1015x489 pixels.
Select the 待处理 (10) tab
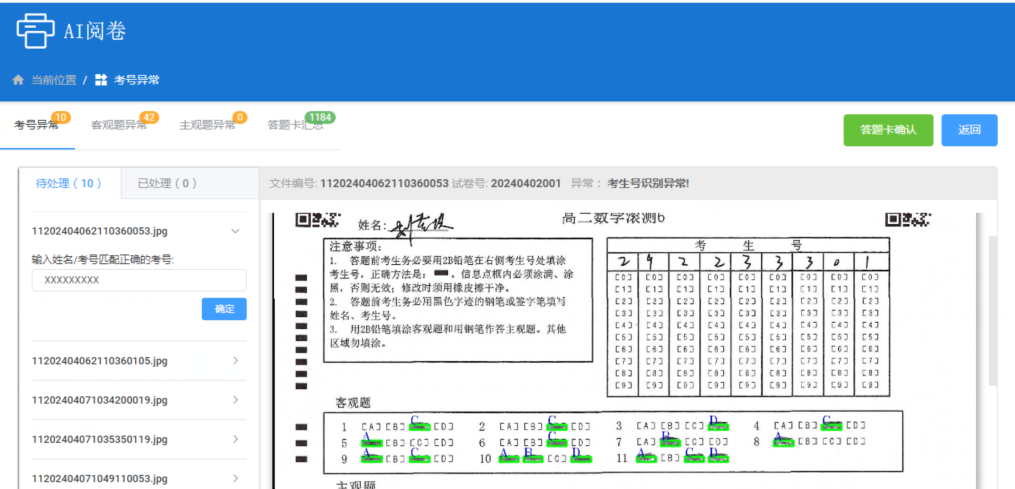point(69,184)
